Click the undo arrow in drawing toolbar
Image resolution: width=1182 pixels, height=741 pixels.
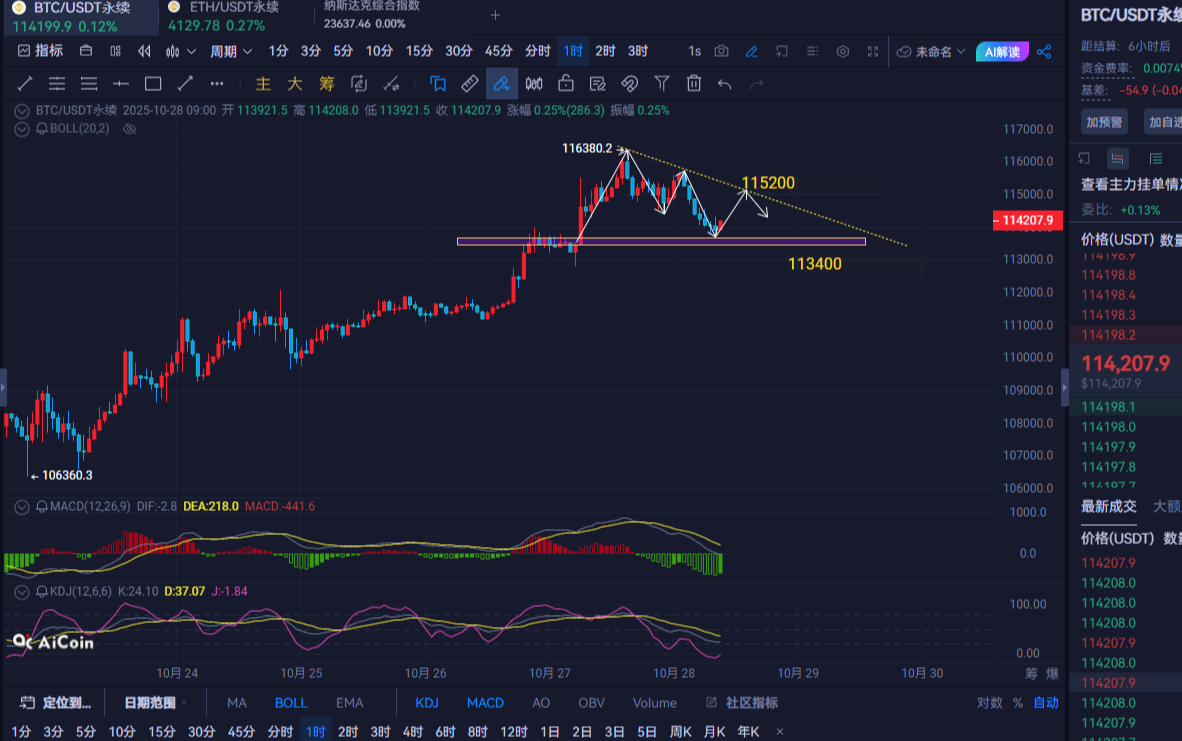(x=725, y=84)
